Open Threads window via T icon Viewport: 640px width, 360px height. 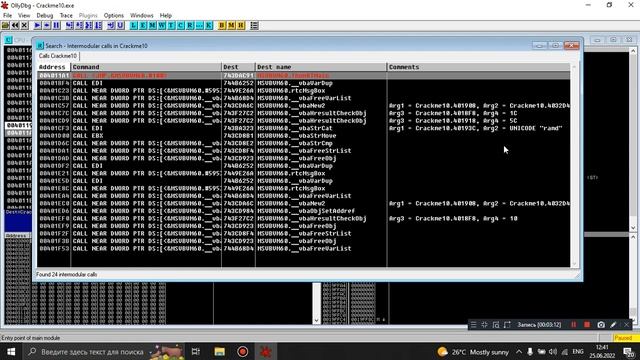171,25
